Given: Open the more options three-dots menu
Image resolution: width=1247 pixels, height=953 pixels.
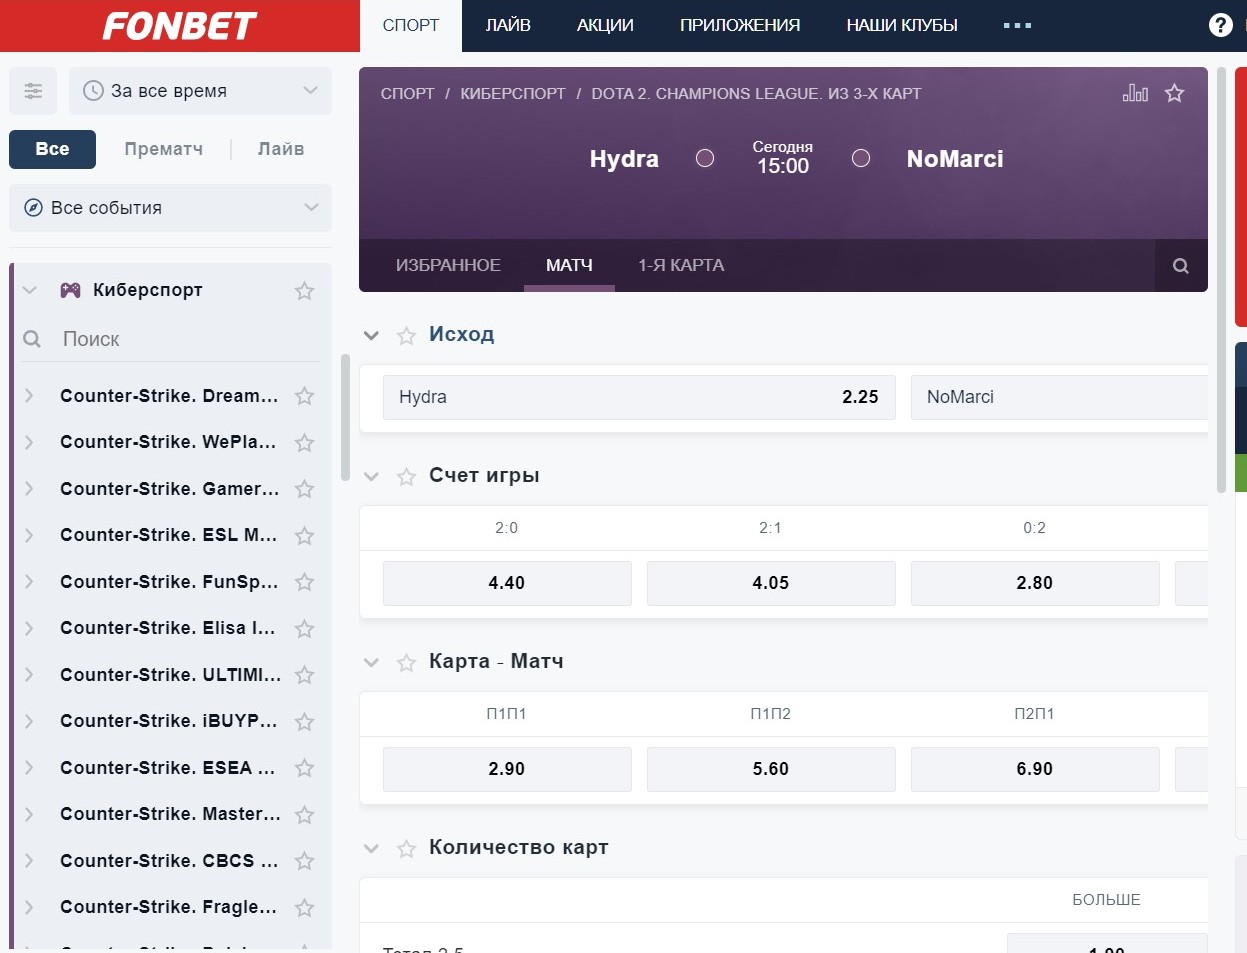Looking at the screenshot, I should pyautogui.click(x=1017, y=26).
